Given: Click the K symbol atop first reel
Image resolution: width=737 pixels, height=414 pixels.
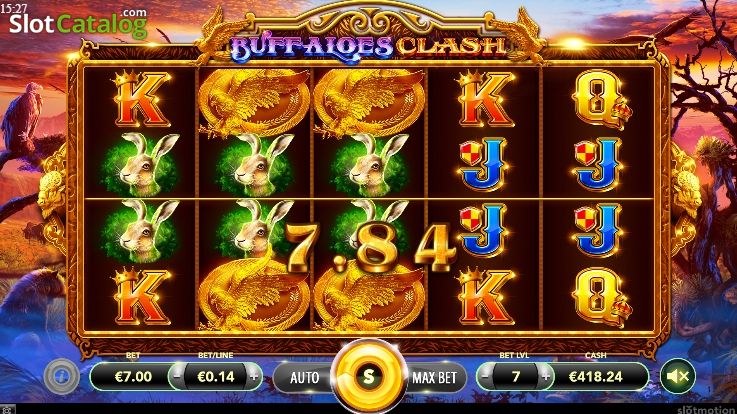Looking at the screenshot, I should pyautogui.click(x=142, y=99).
